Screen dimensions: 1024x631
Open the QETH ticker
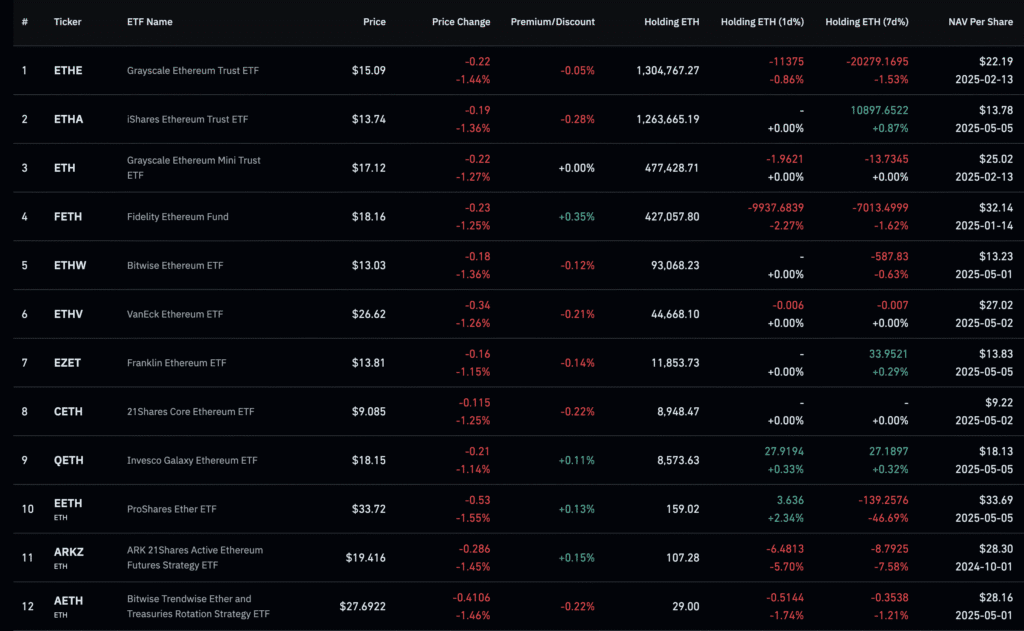coord(69,461)
